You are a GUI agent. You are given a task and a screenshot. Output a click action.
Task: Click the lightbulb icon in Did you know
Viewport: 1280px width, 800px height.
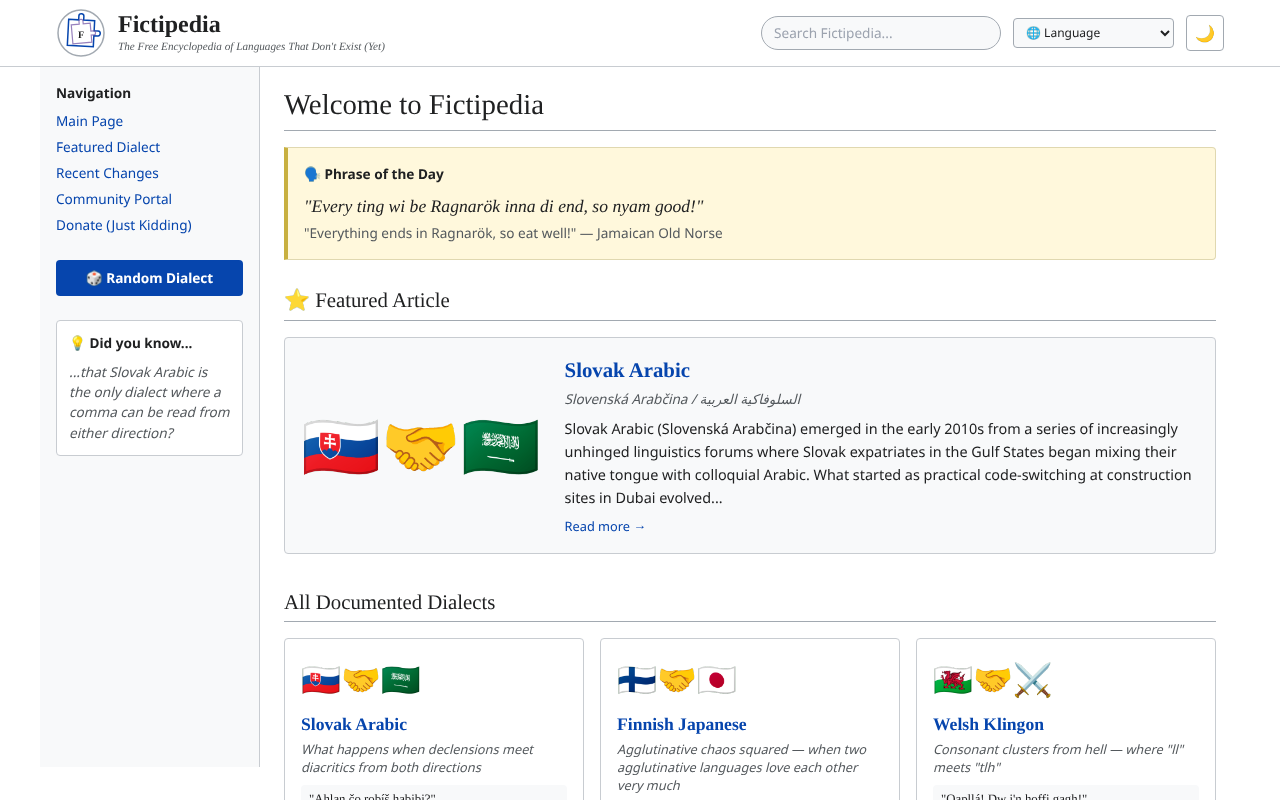coord(77,342)
